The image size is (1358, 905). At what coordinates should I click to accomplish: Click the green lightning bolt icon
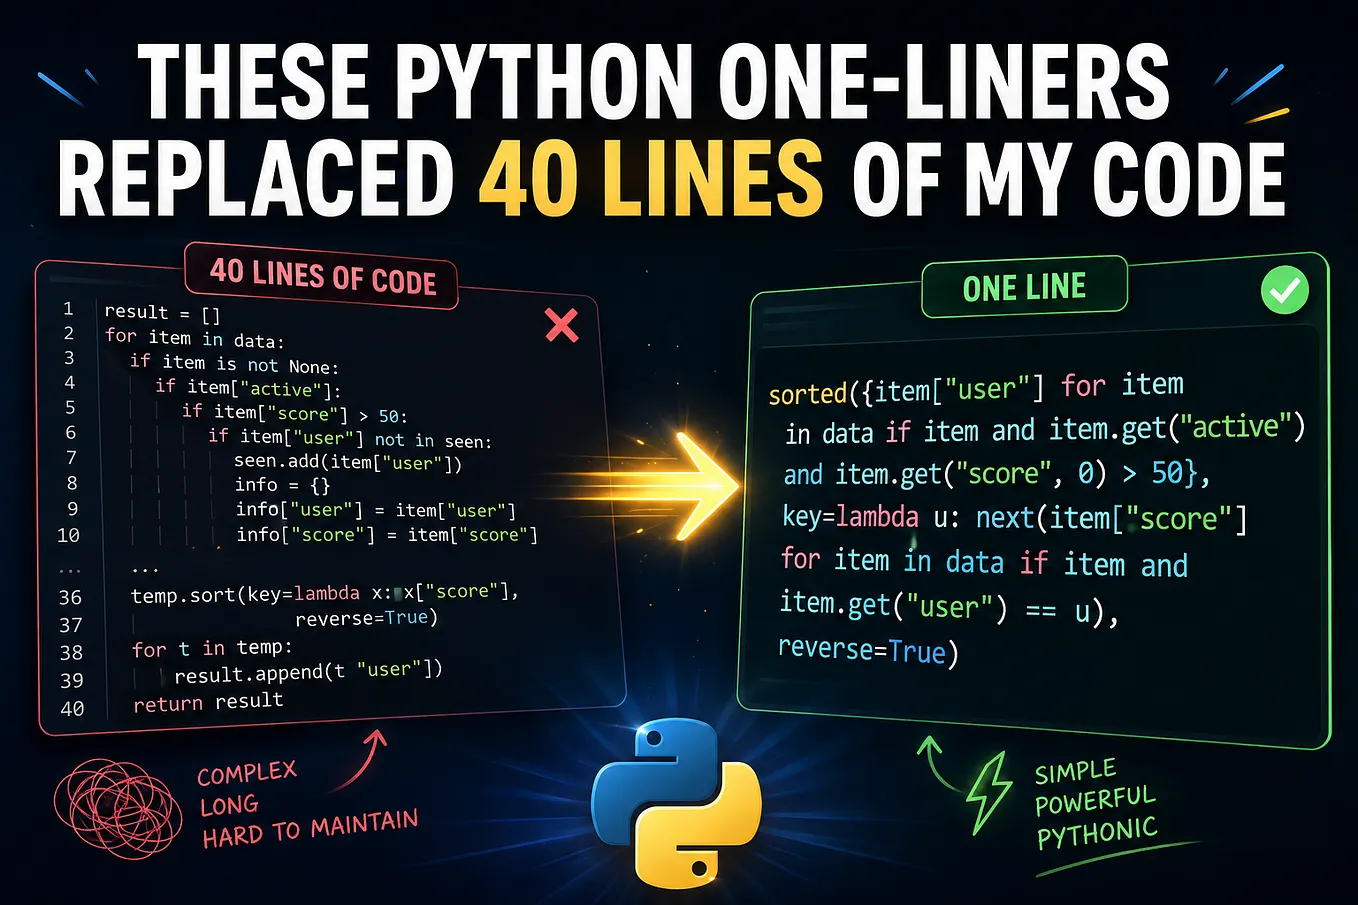(989, 793)
